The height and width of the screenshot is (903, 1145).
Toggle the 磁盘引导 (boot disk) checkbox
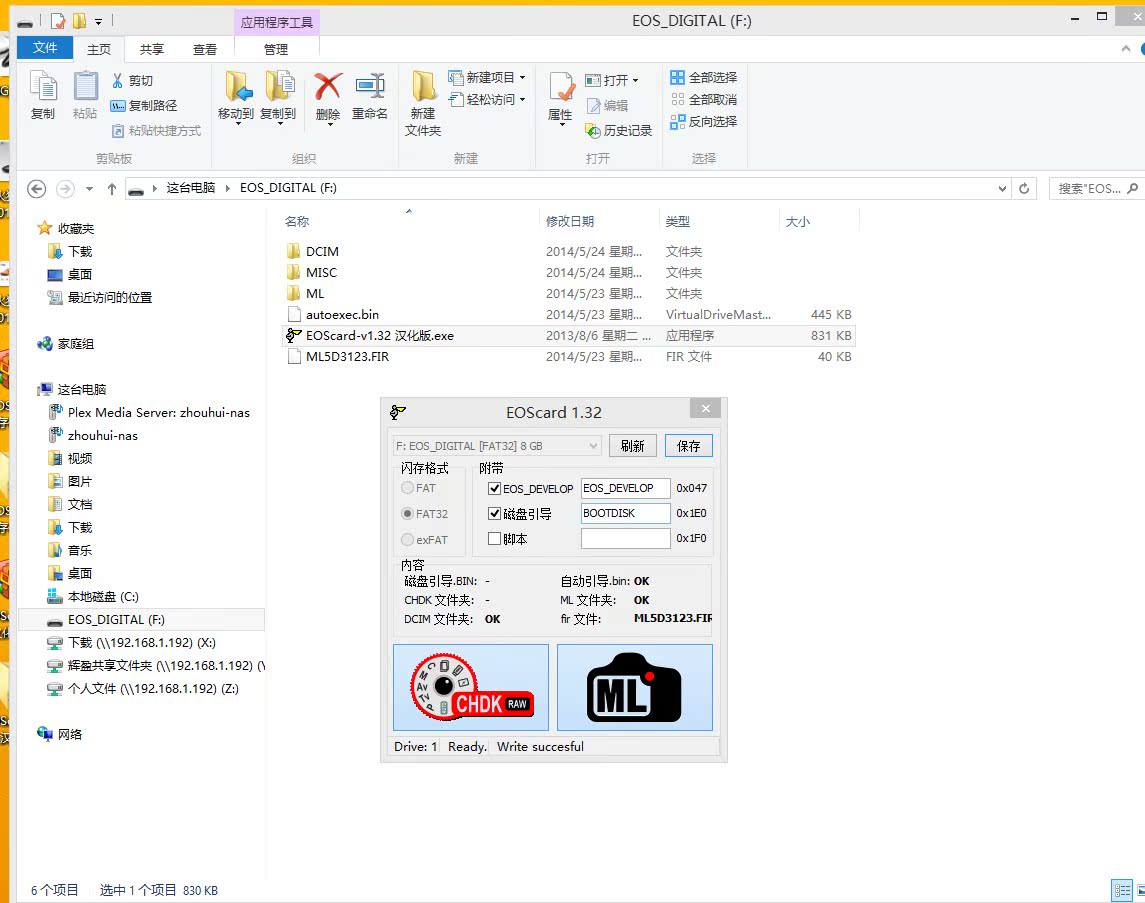tap(494, 514)
